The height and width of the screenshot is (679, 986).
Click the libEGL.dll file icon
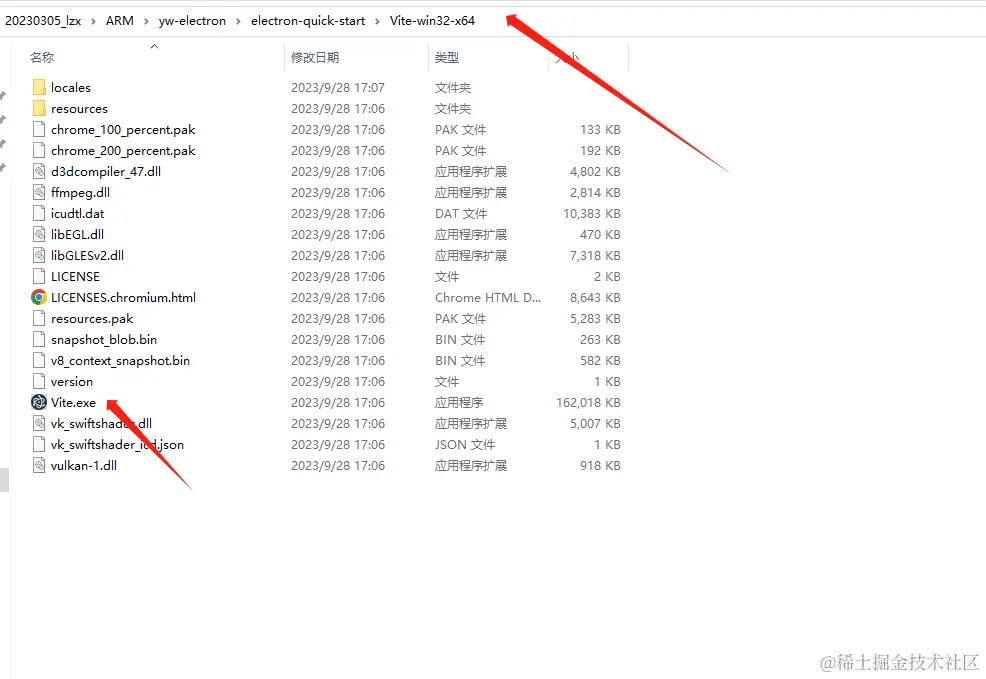click(39, 235)
